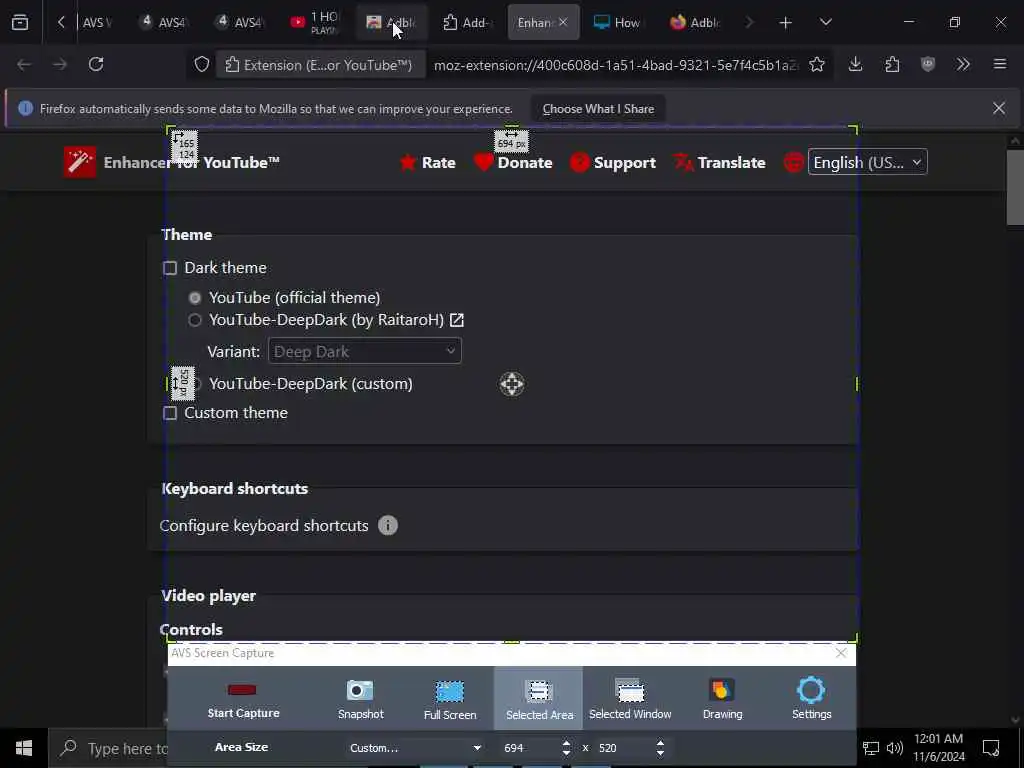Click Choose What I Share button

[x=598, y=109]
